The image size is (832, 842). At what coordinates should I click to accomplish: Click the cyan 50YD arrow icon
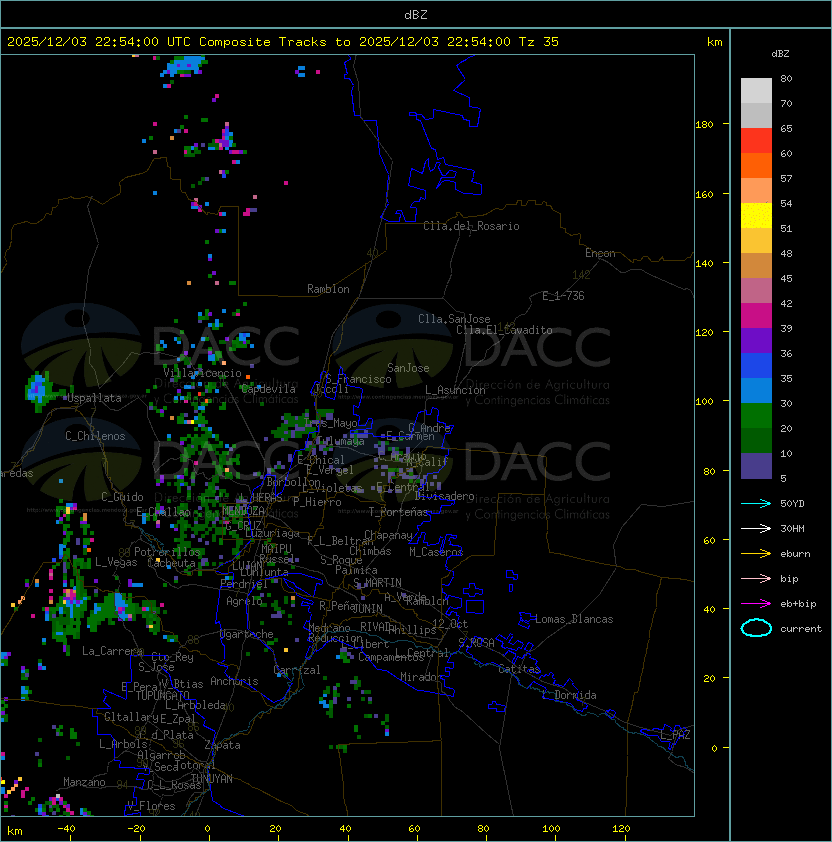coord(756,504)
